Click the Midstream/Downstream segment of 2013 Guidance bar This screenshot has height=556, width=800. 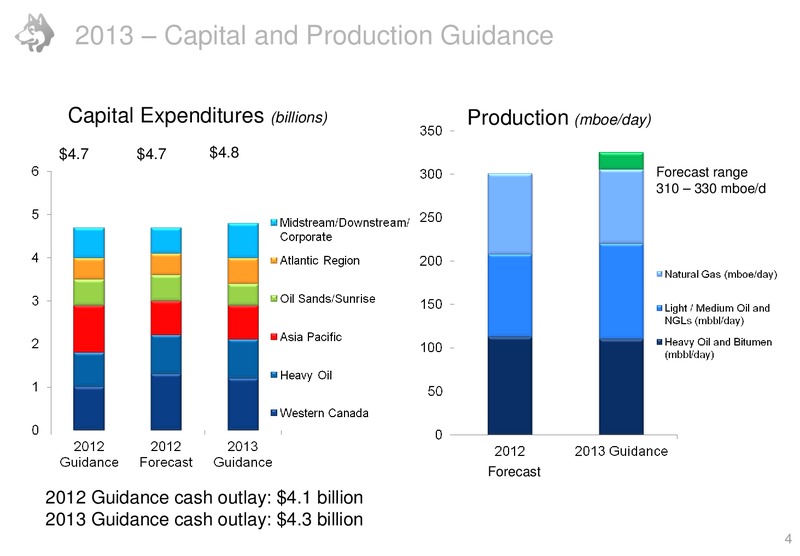click(243, 240)
